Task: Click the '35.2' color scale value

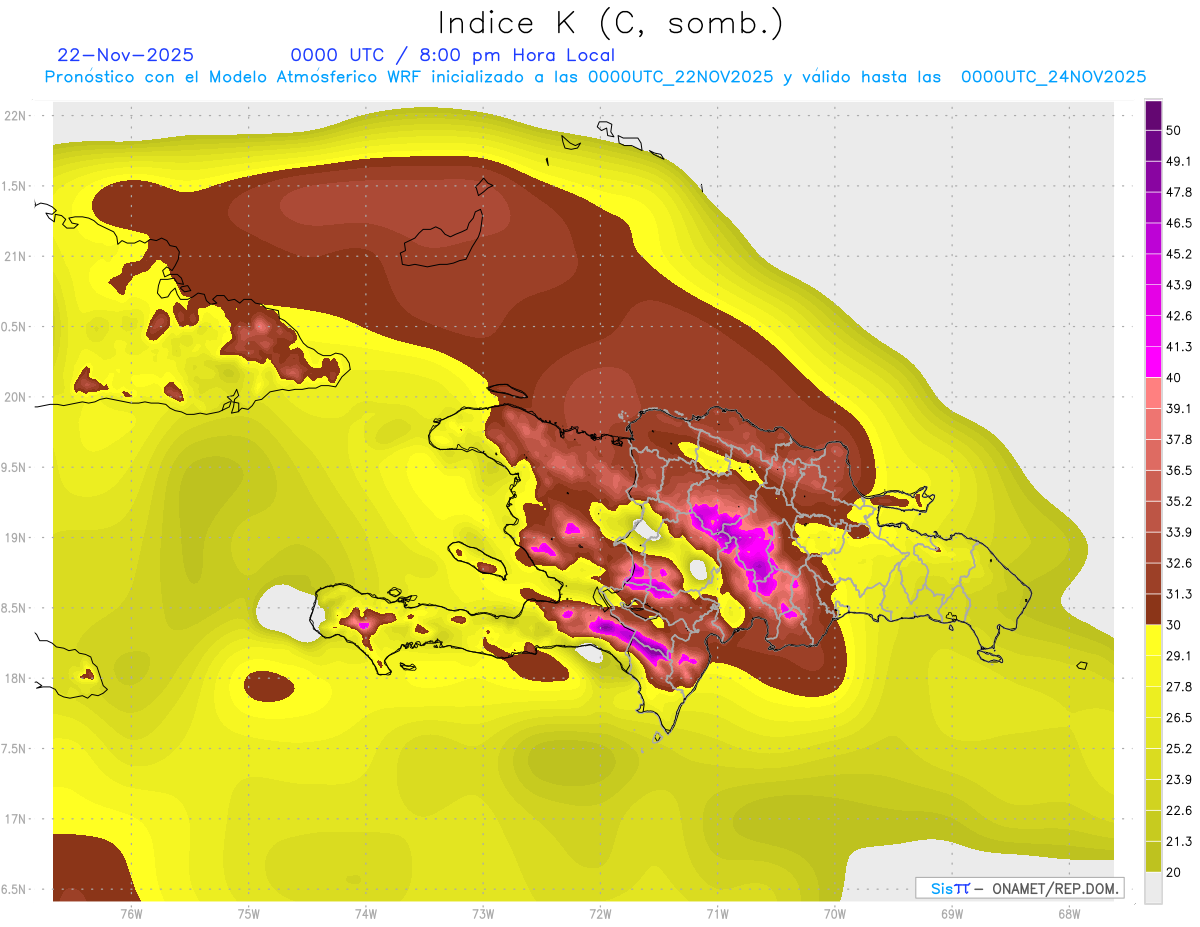Action: 1179,501
